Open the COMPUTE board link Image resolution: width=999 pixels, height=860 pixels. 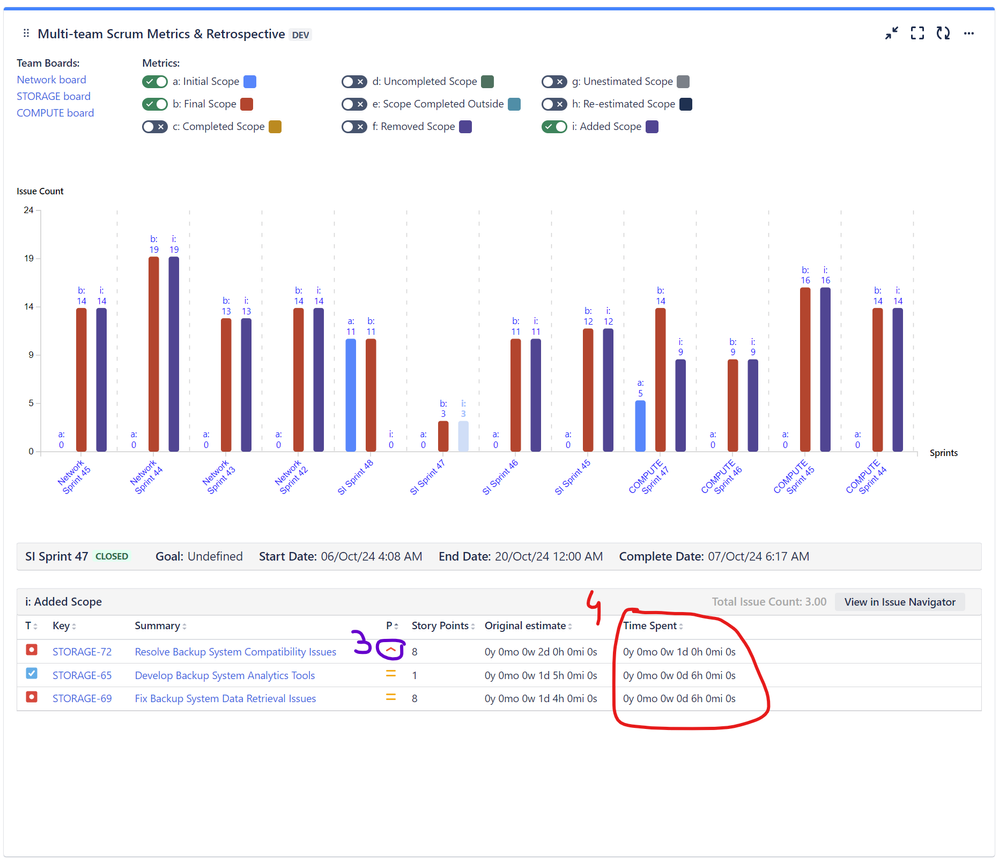point(55,113)
